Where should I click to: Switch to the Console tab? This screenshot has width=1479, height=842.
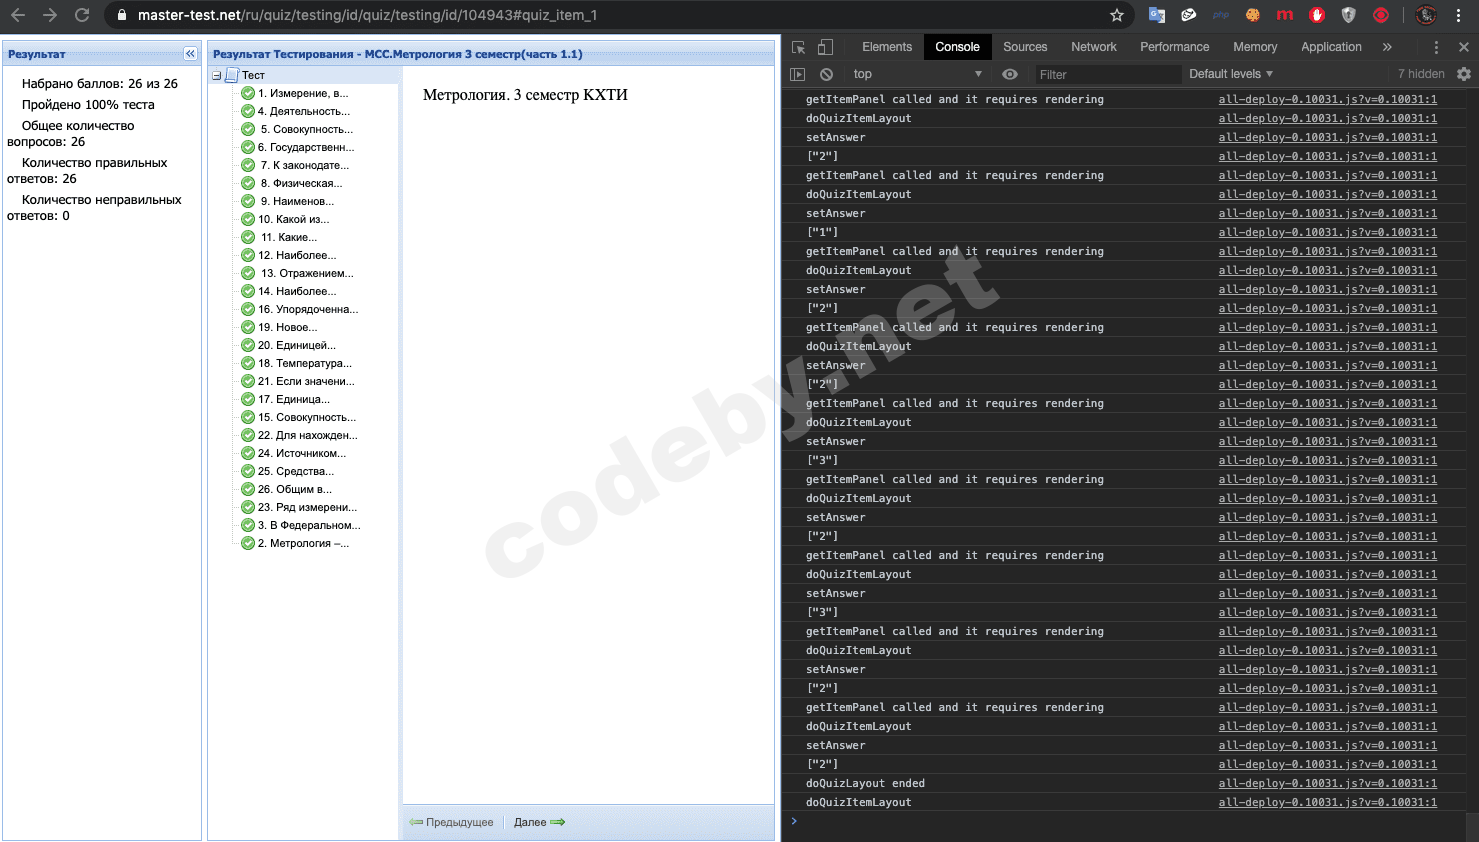pyautogui.click(x=957, y=47)
